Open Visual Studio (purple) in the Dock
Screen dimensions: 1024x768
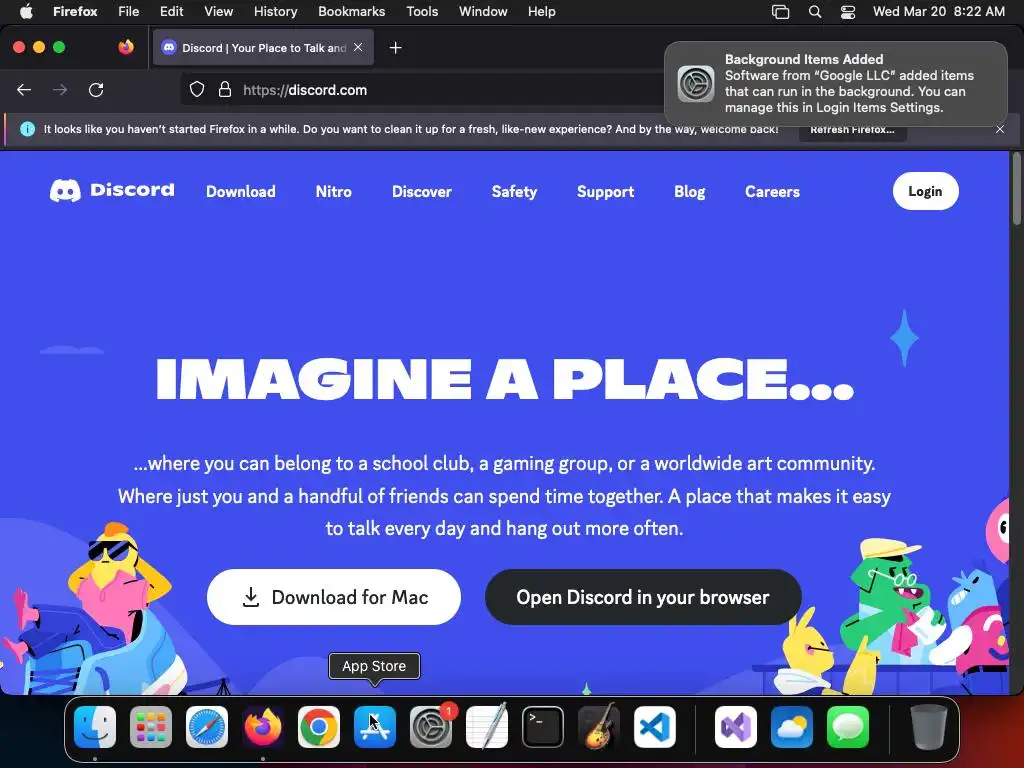[736, 727]
